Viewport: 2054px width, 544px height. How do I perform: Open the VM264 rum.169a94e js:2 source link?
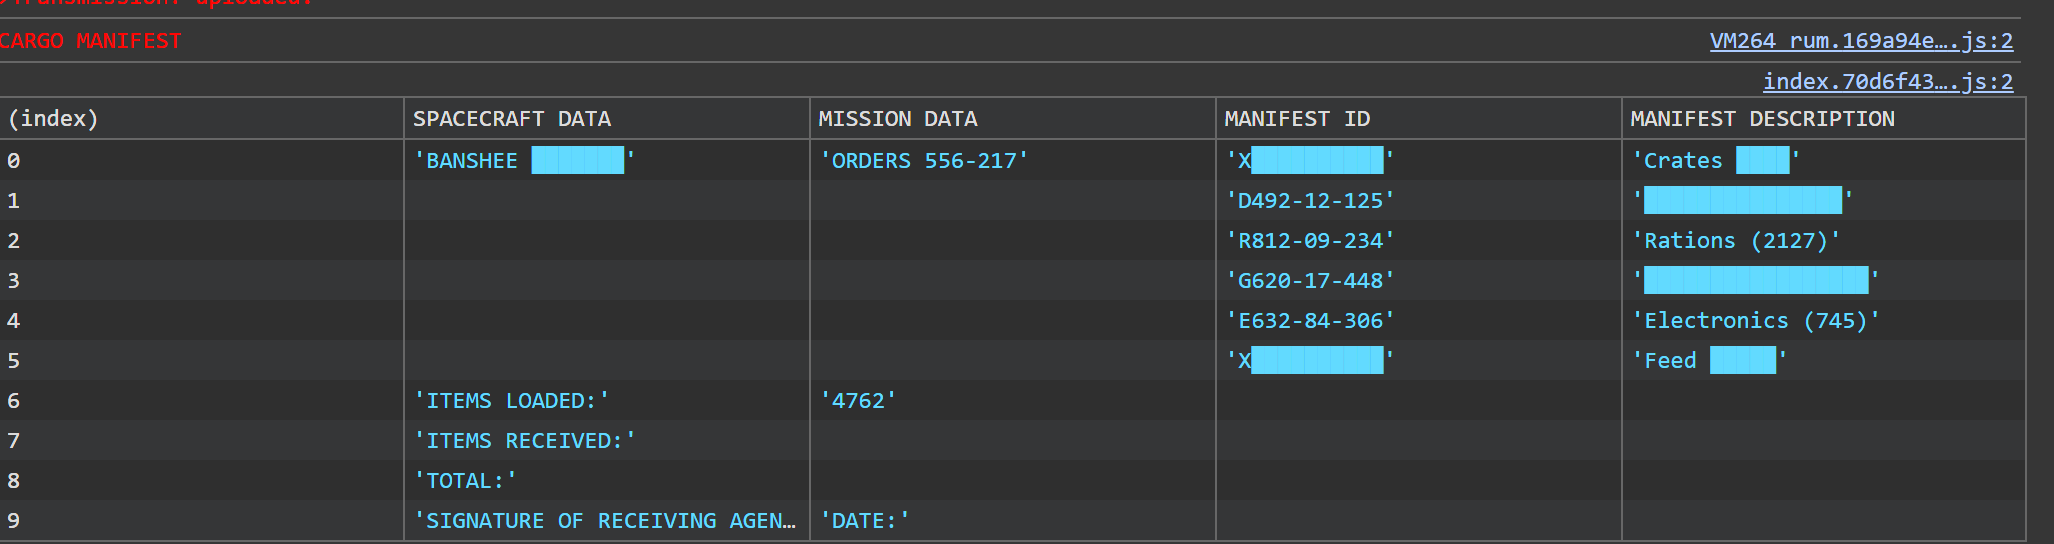pos(1861,41)
